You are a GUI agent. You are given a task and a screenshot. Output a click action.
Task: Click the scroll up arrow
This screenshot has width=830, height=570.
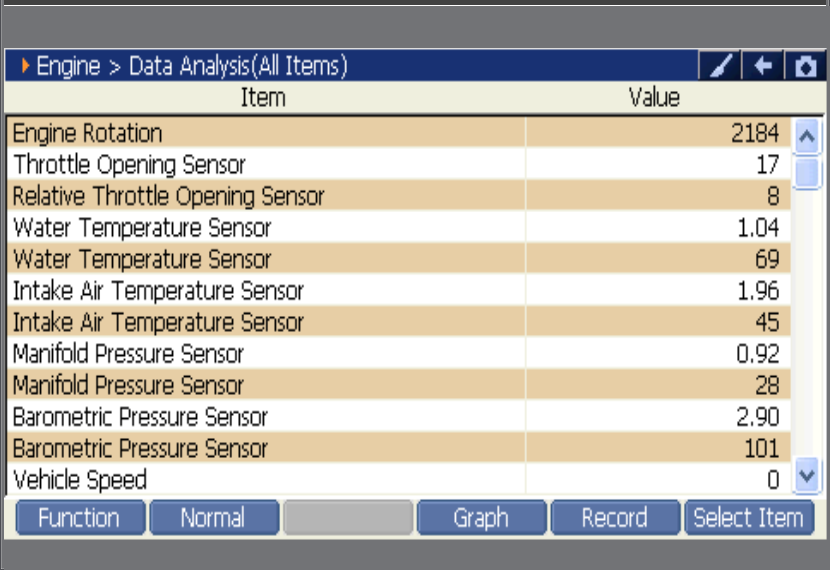point(807,137)
